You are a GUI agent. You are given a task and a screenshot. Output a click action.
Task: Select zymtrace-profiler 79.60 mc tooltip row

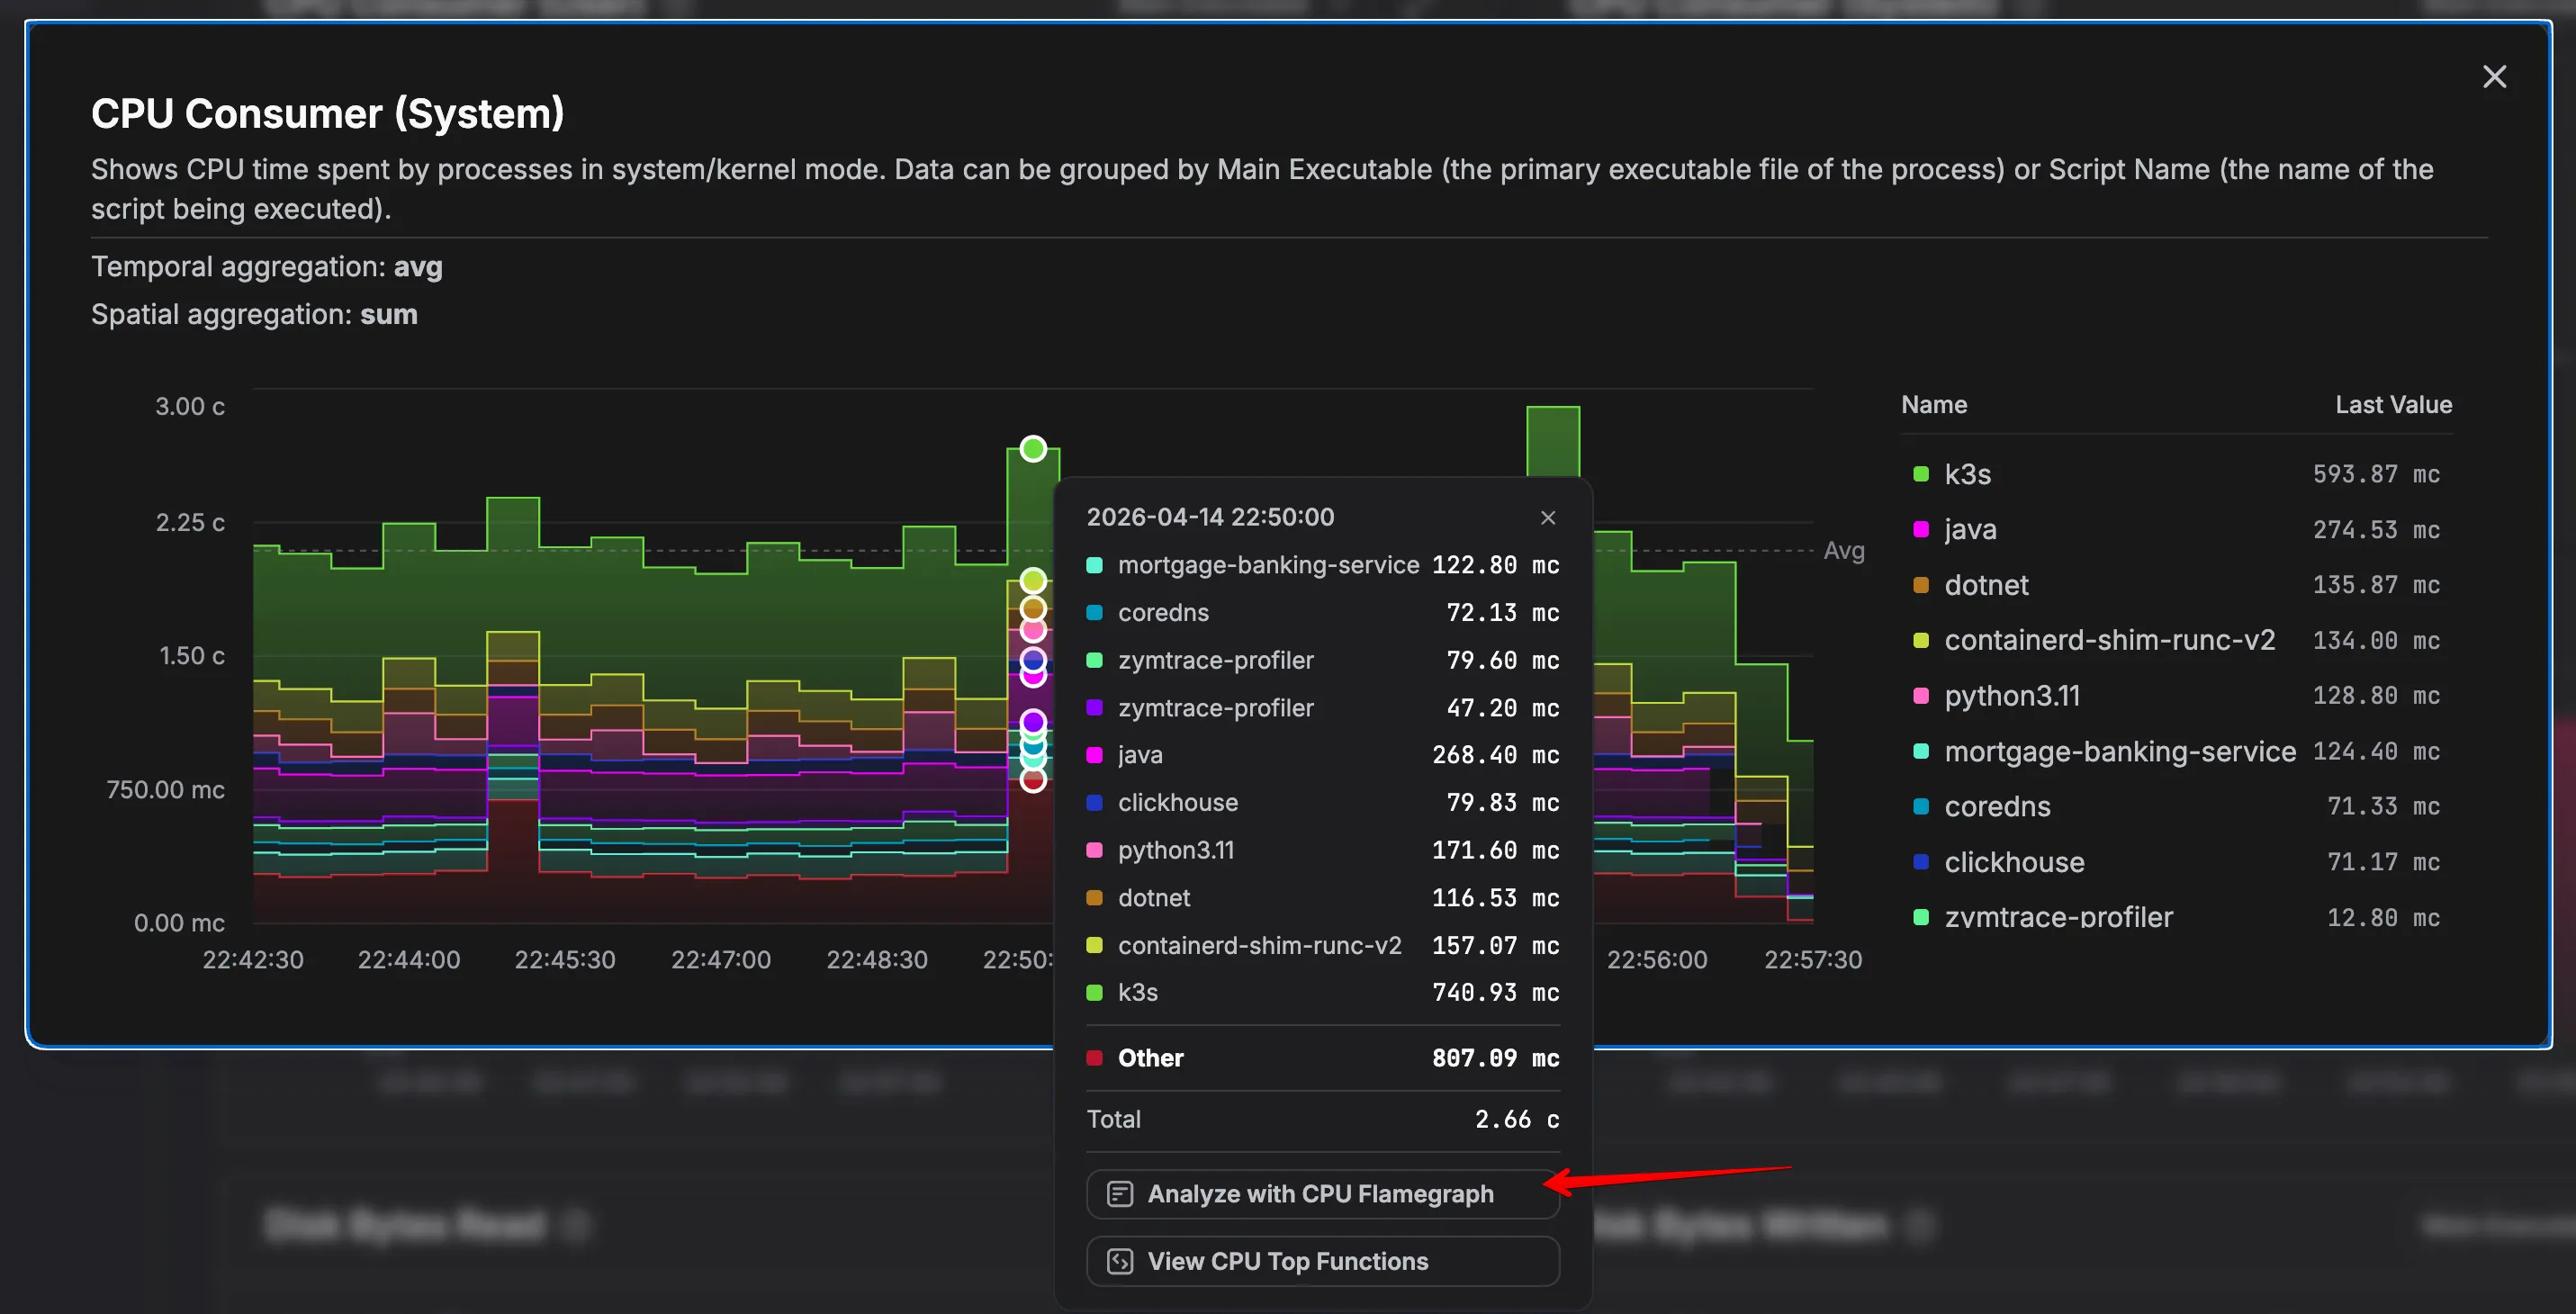[1322, 660]
